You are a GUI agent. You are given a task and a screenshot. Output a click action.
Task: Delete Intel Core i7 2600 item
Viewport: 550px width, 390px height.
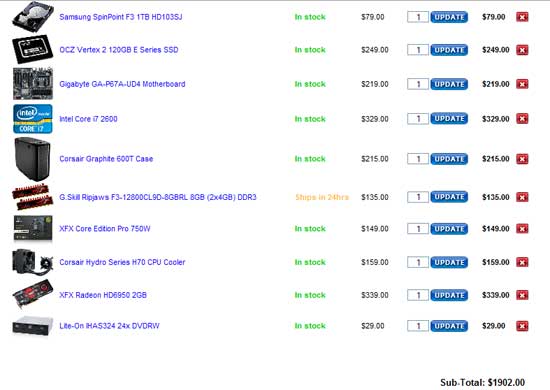(x=522, y=119)
